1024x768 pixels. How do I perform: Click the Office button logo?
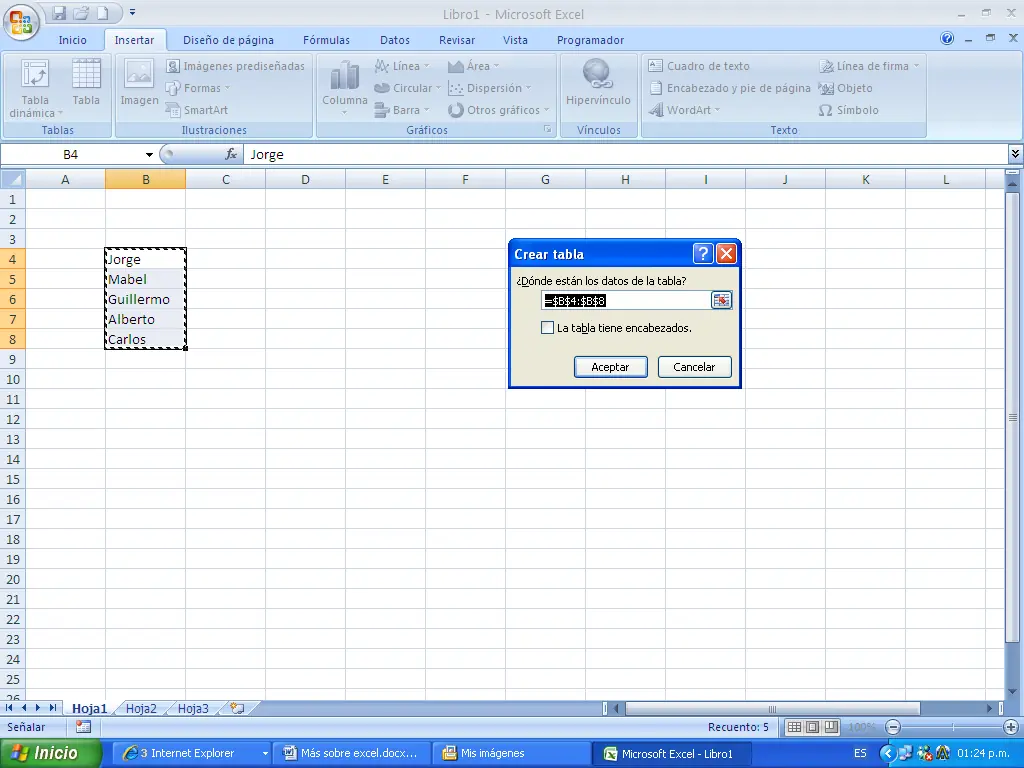pyautogui.click(x=21, y=22)
